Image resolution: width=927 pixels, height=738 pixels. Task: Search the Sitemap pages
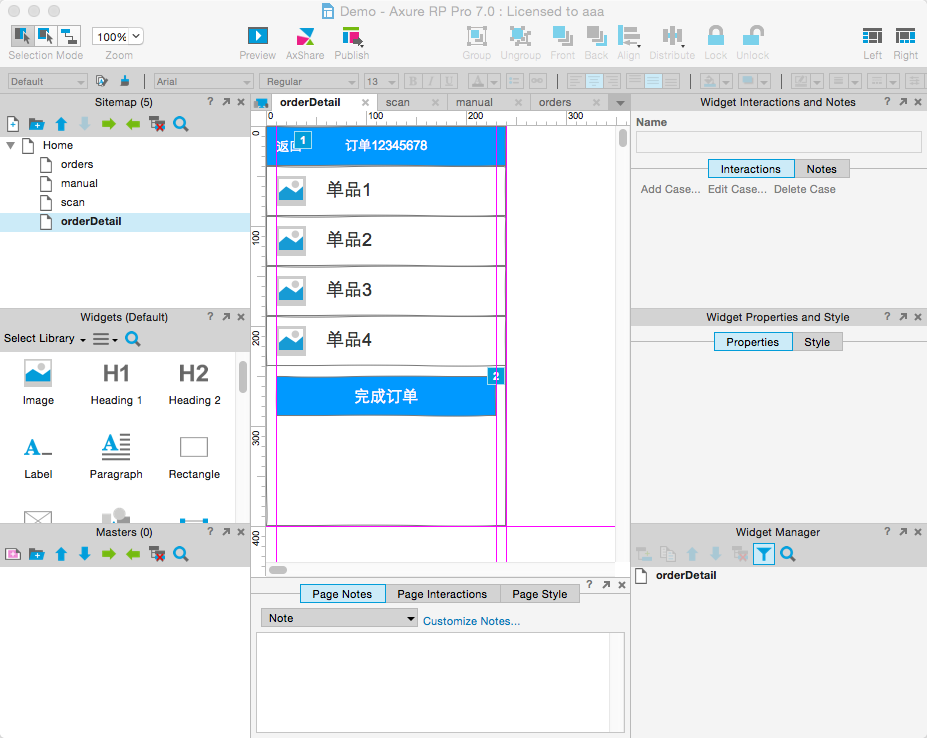tap(181, 124)
